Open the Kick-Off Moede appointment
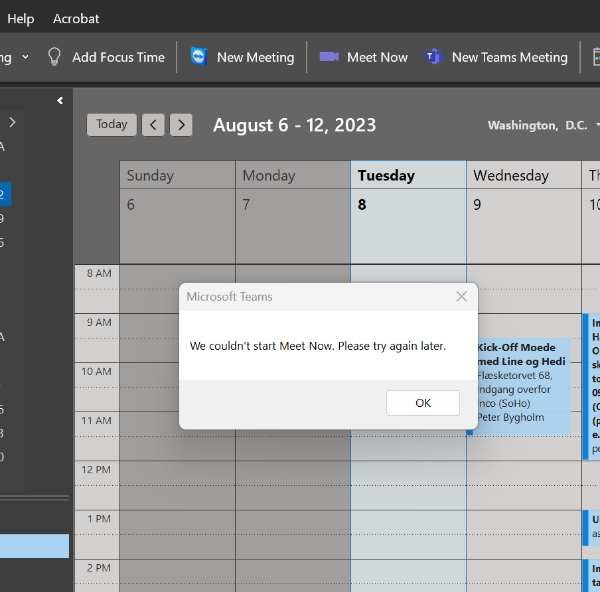This screenshot has width=600, height=592. point(524,387)
